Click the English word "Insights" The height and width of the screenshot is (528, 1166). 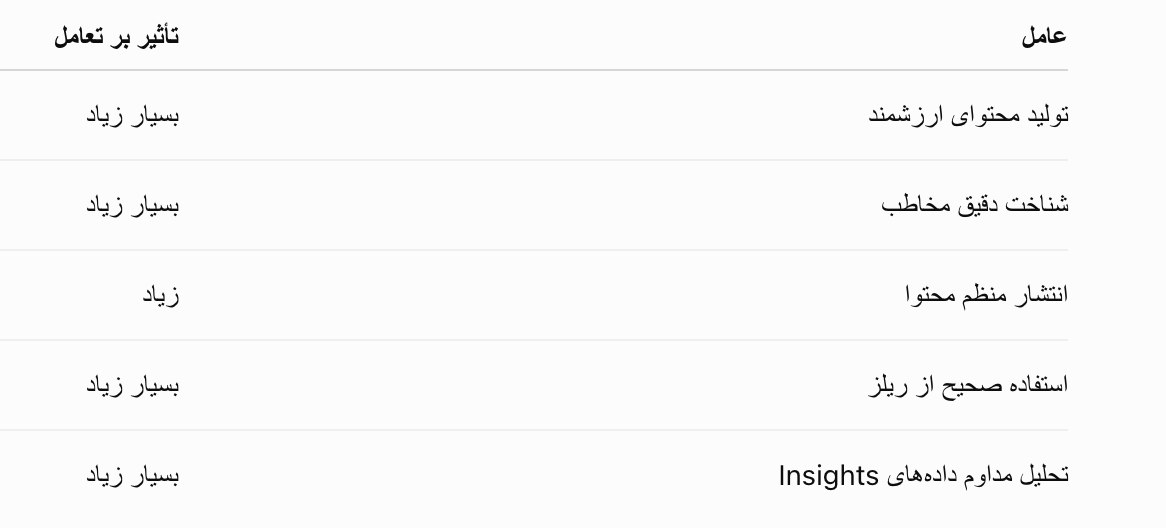point(828,475)
